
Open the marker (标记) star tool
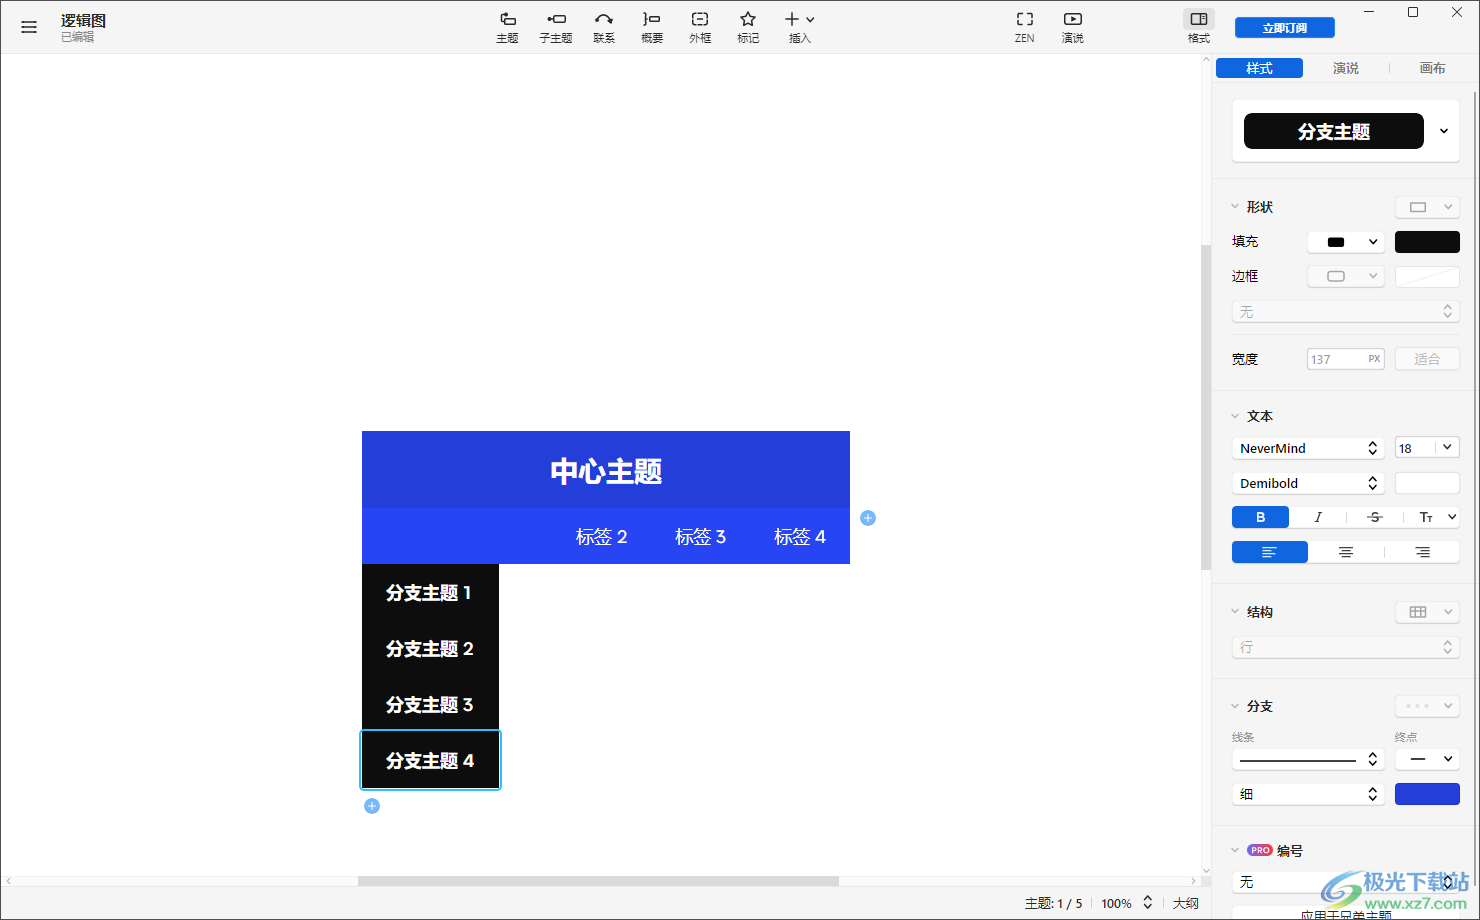(748, 27)
